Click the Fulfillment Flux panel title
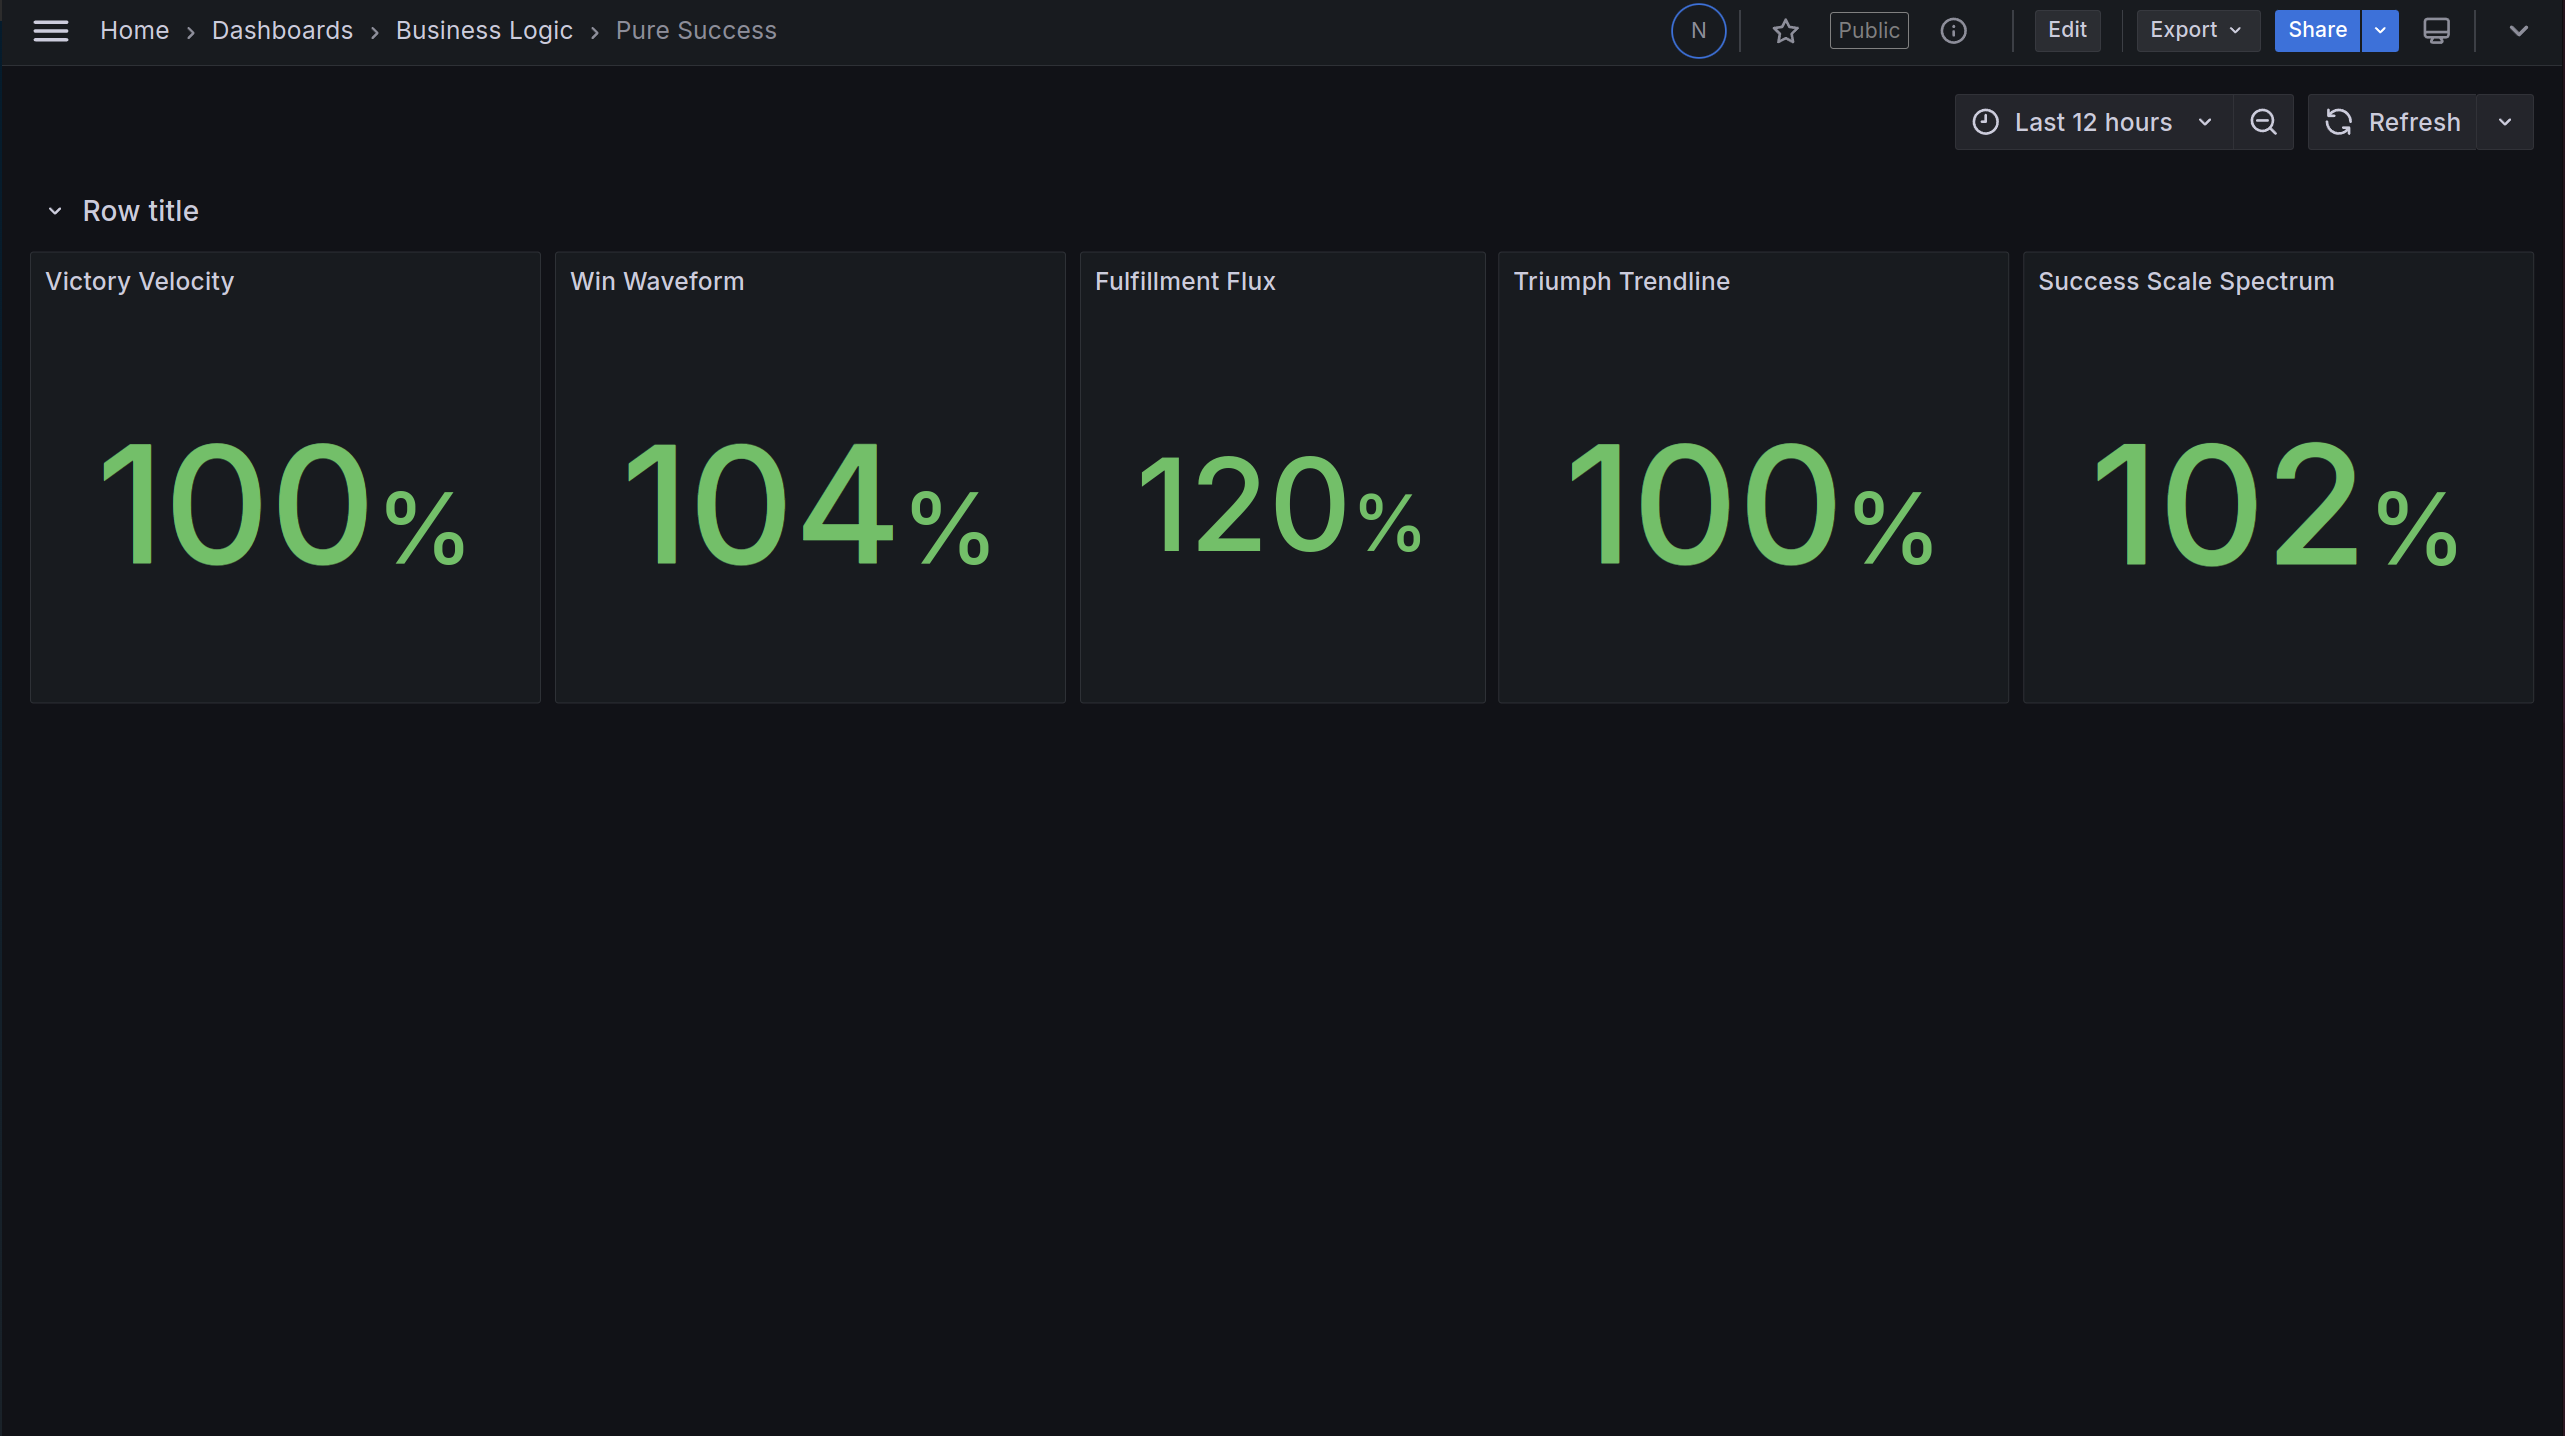2565x1436 pixels. point(1185,282)
